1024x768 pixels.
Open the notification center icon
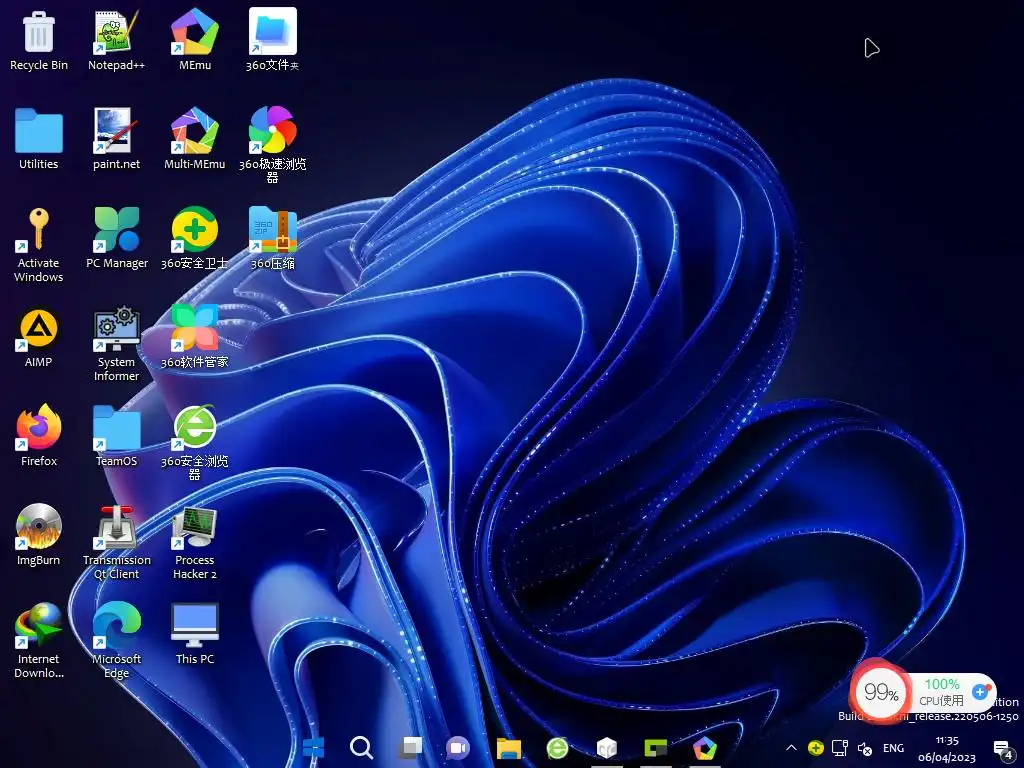point(1003,750)
